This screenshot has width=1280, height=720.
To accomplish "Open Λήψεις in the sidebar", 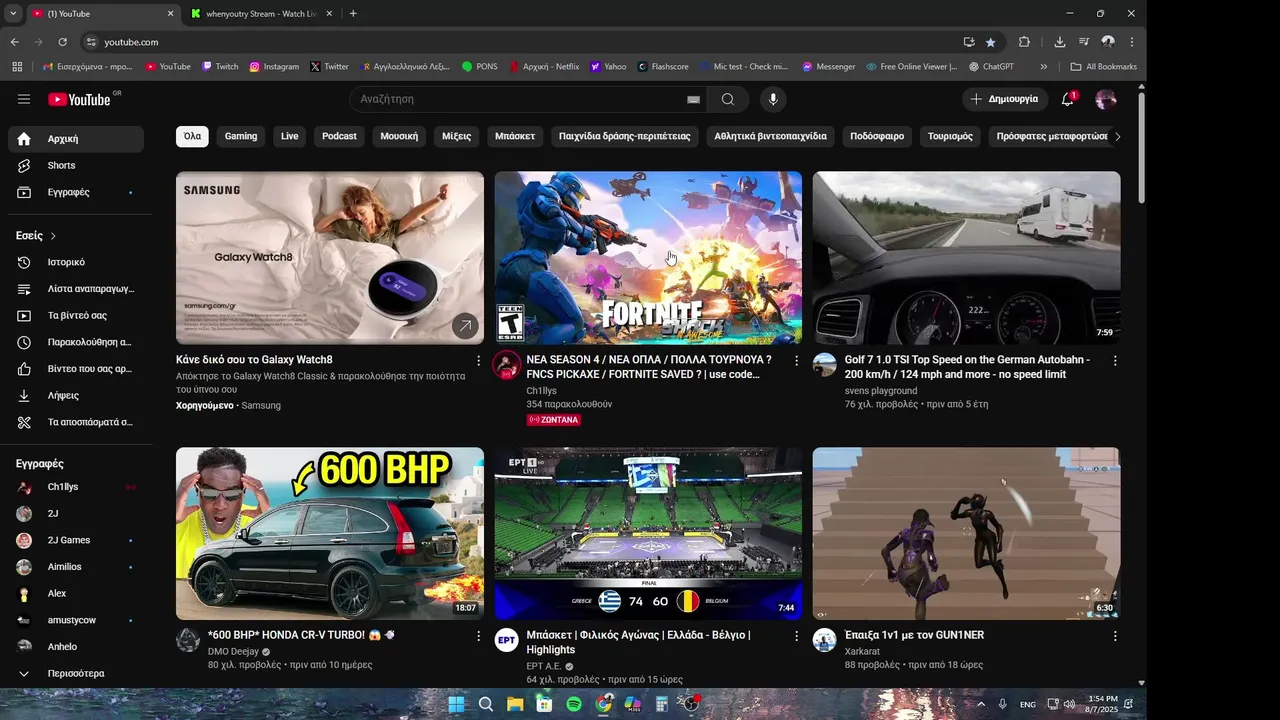I will (x=76, y=395).
